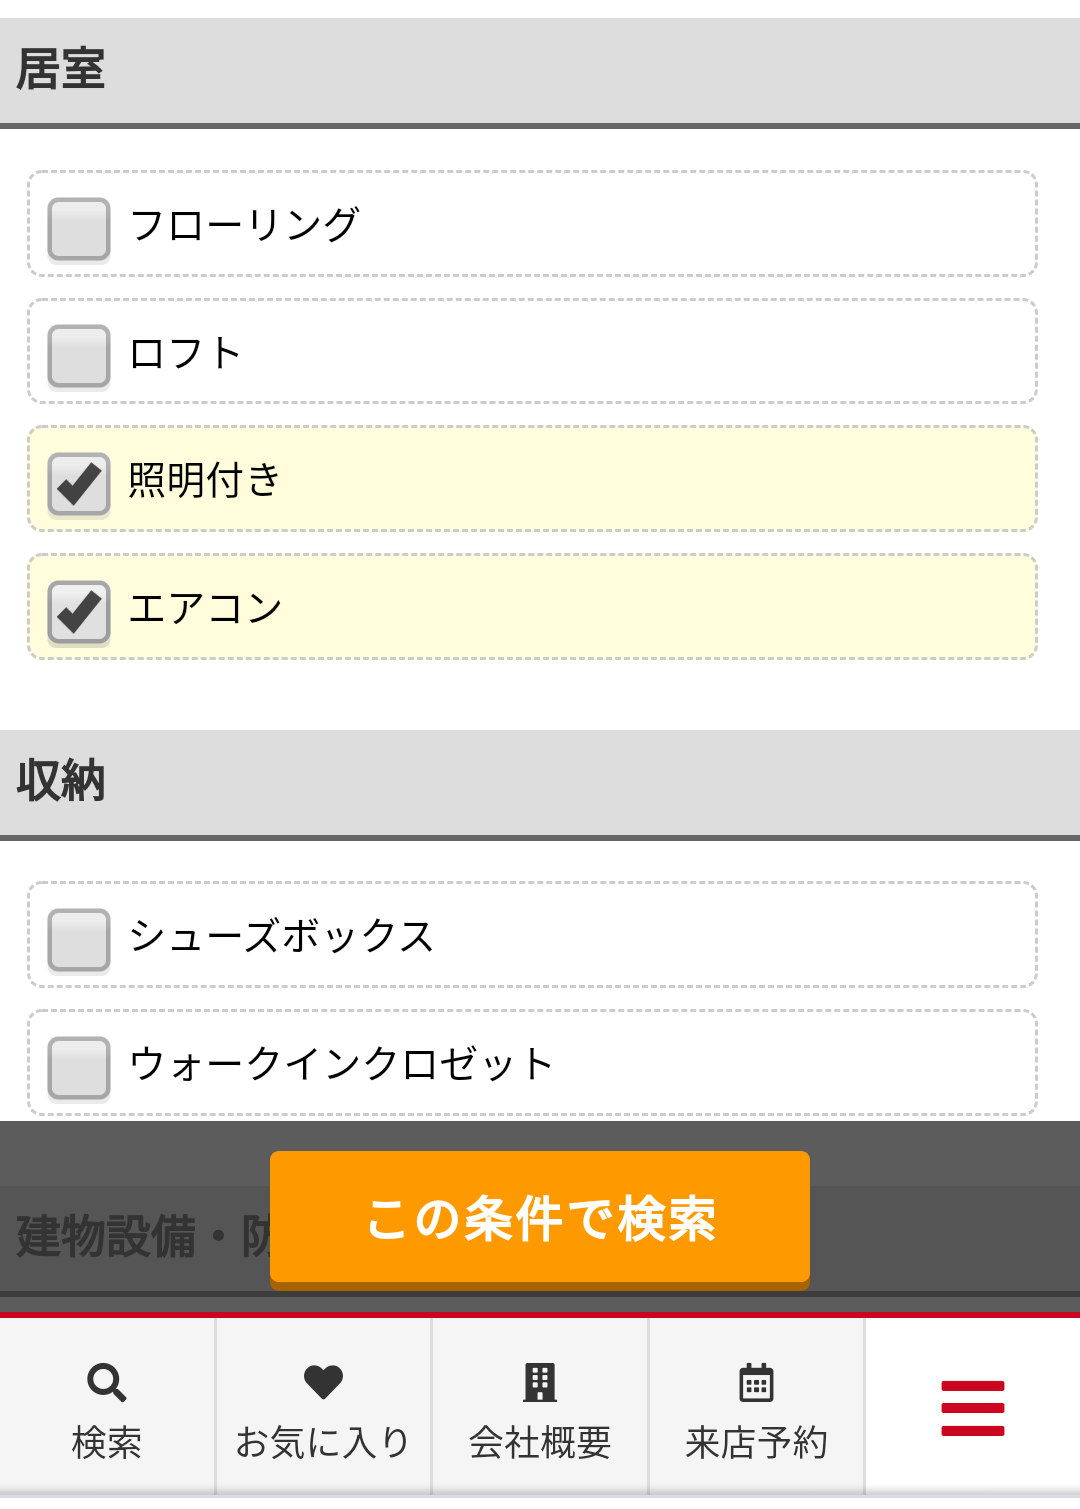Check the ウォークインクロゼット checkbox
1080x1509 pixels.
coord(79,1067)
